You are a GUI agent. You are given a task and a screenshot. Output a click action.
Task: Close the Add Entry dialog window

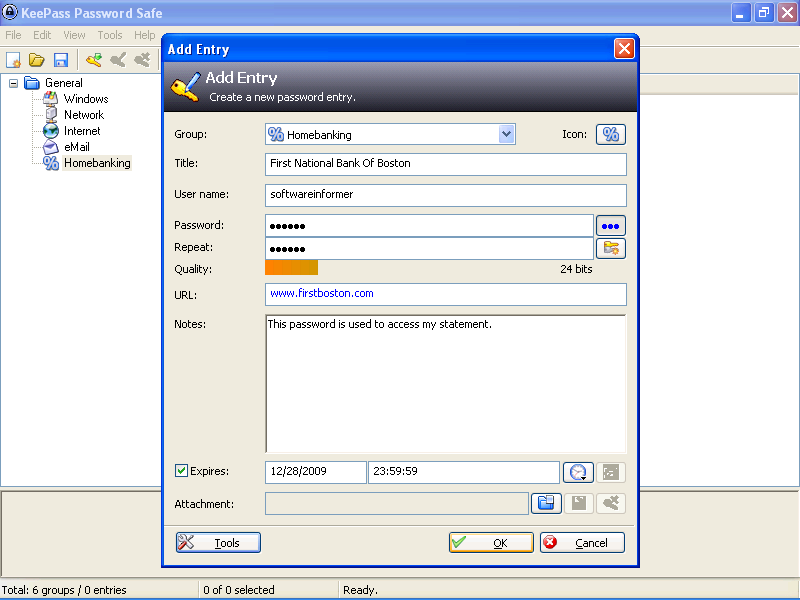click(x=624, y=49)
